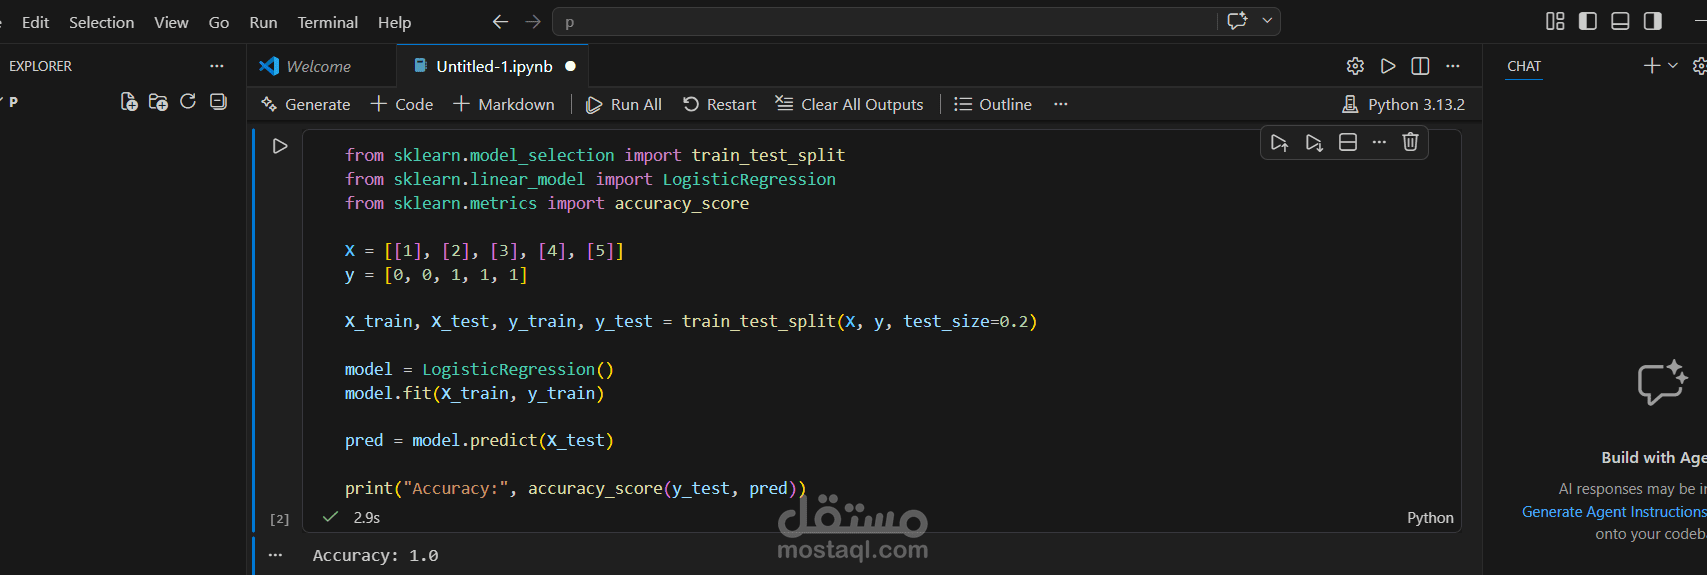
Task: Click the command center search box
Action: (x=885, y=21)
